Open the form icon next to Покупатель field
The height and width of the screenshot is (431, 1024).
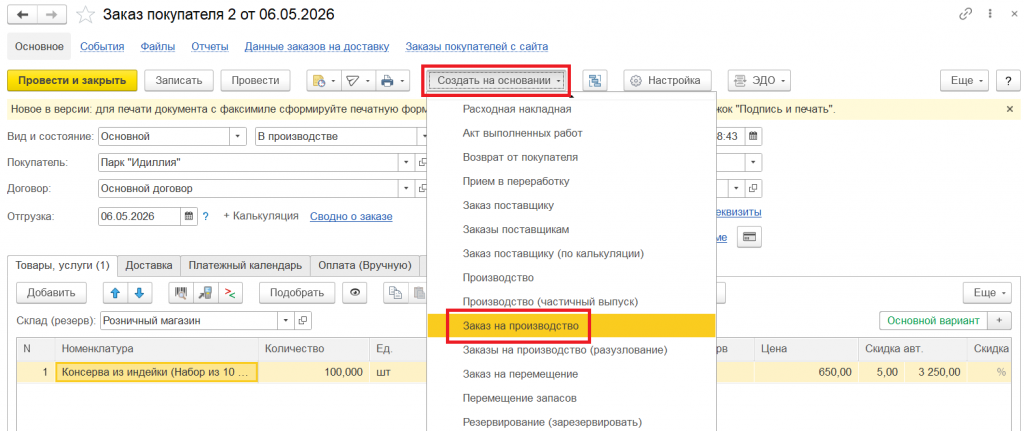coord(421,163)
